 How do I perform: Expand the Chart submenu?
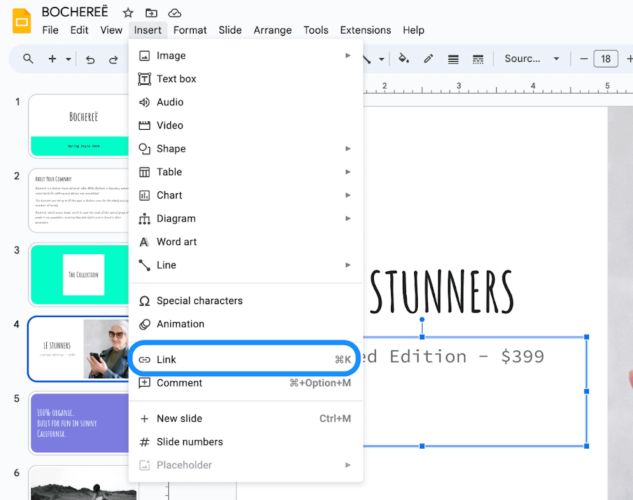click(x=245, y=195)
